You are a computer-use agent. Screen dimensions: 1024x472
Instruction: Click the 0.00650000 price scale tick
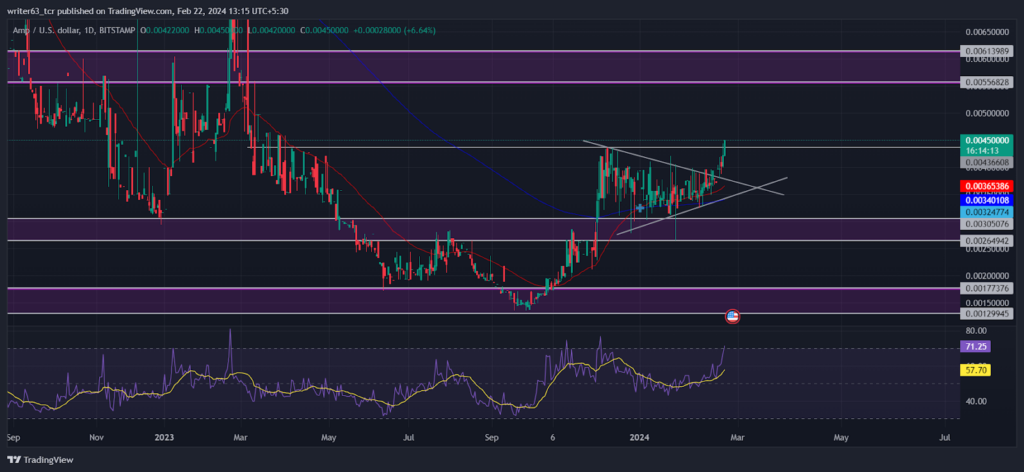click(x=987, y=31)
